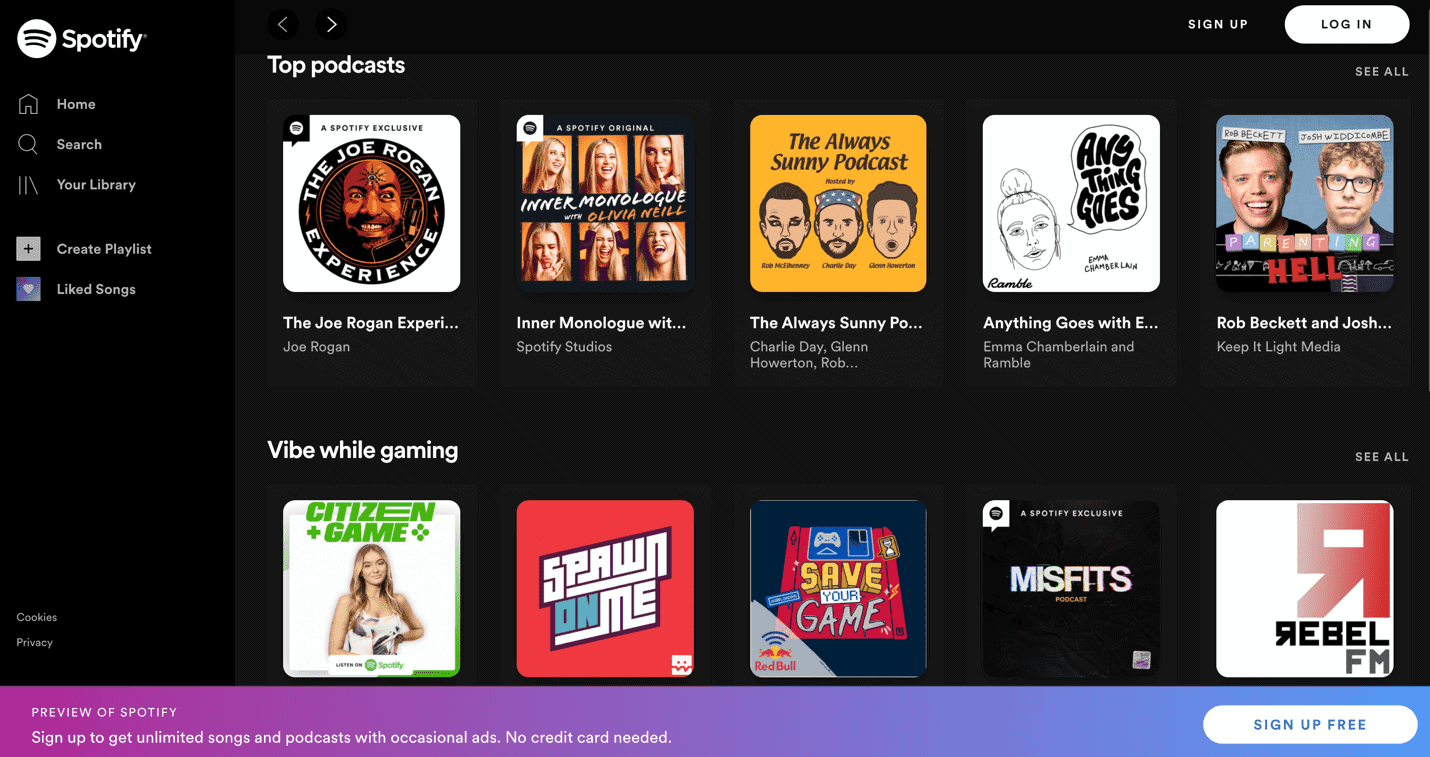This screenshot has height=757, width=1430.
Task: Click the Home house icon
Action: 28,104
